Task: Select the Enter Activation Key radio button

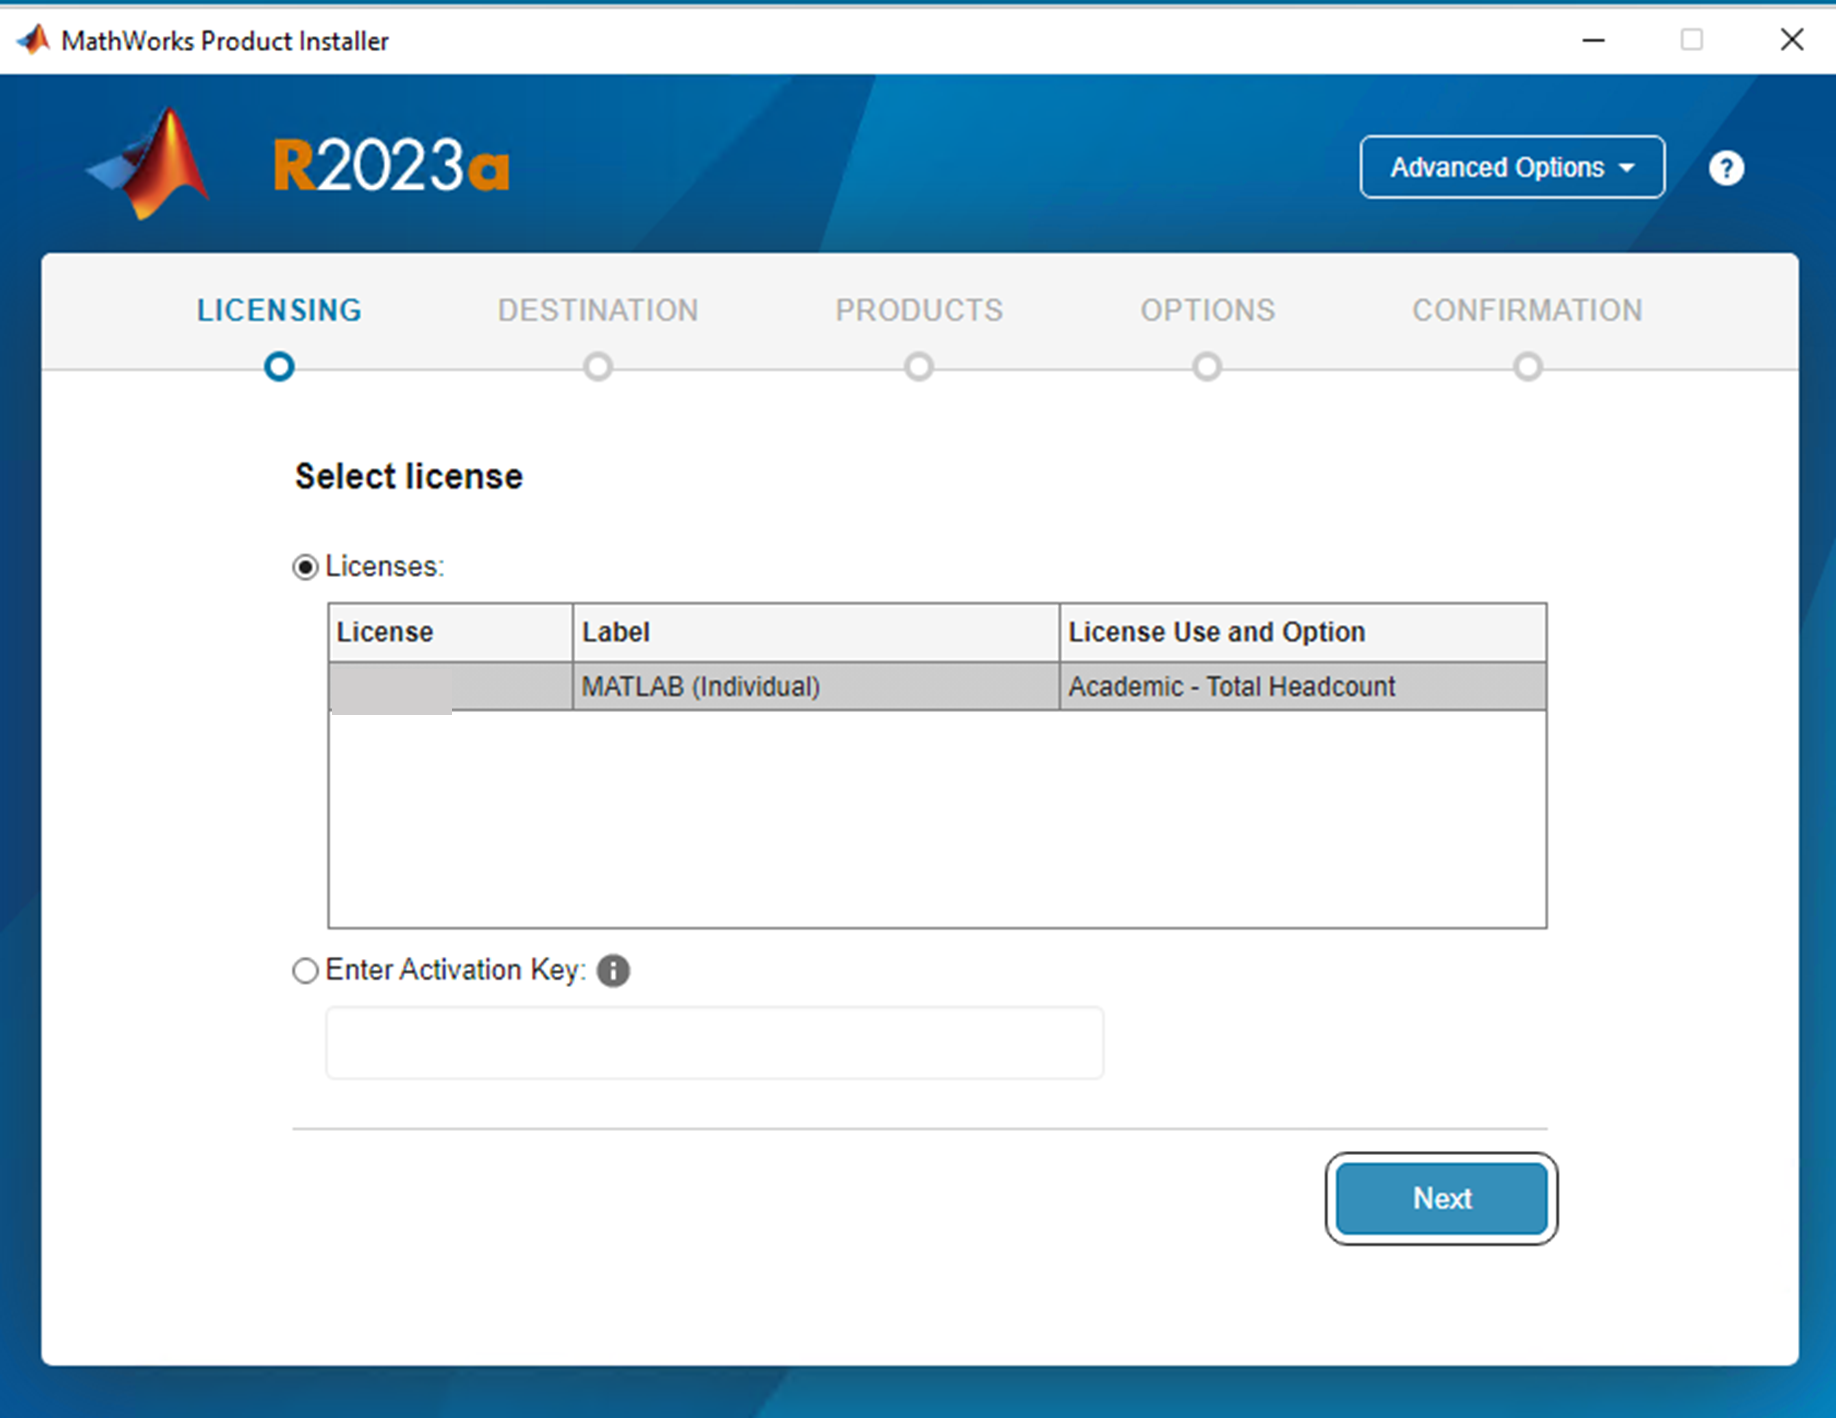Action: tap(305, 970)
